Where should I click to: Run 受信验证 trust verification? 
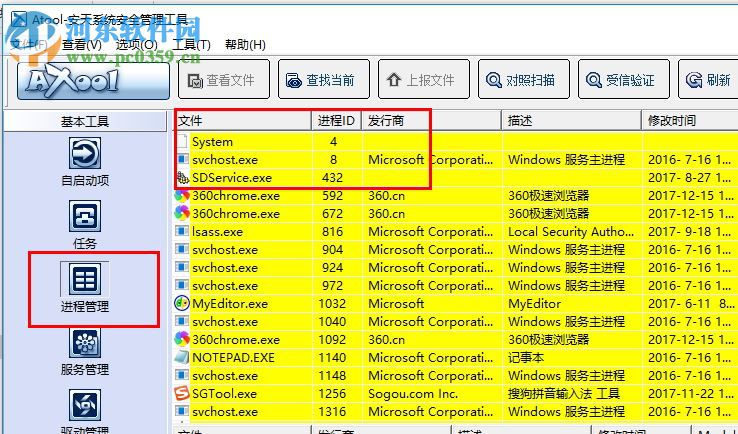tap(624, 79)
